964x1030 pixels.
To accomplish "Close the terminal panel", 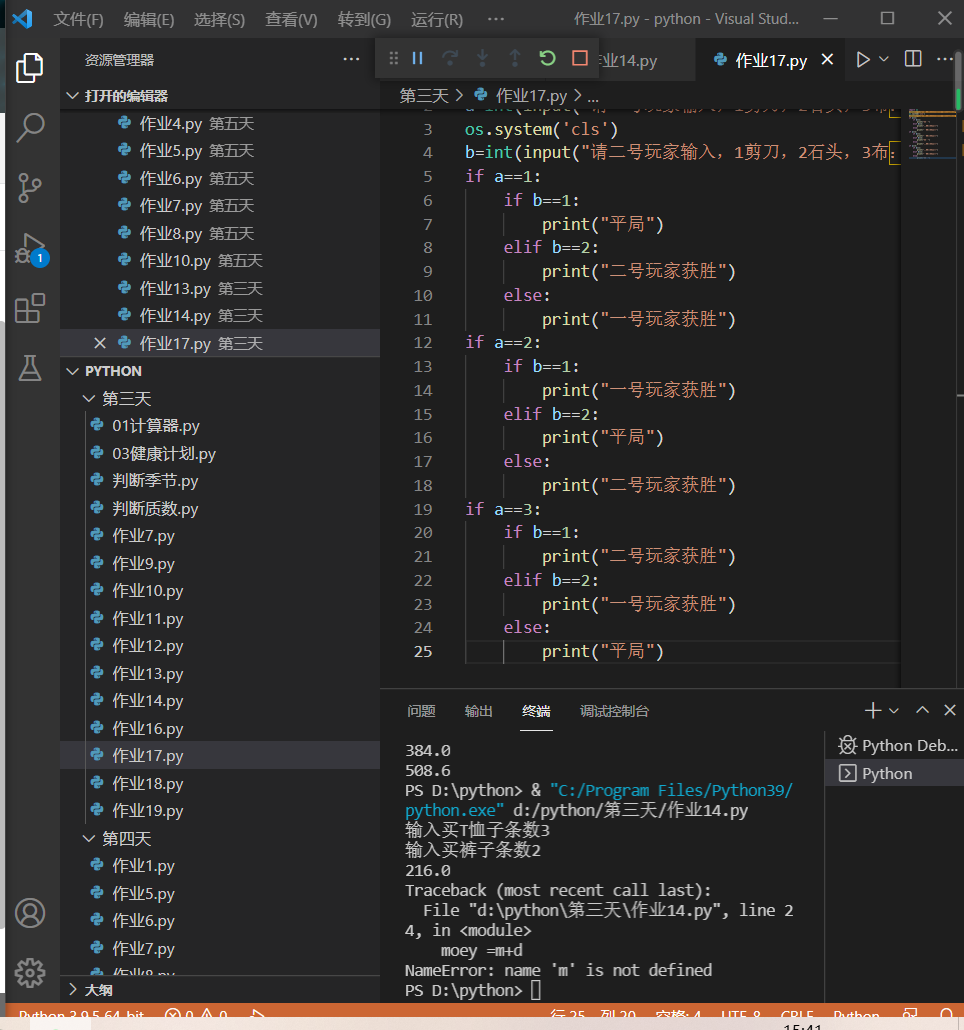I will click(950, 710).
